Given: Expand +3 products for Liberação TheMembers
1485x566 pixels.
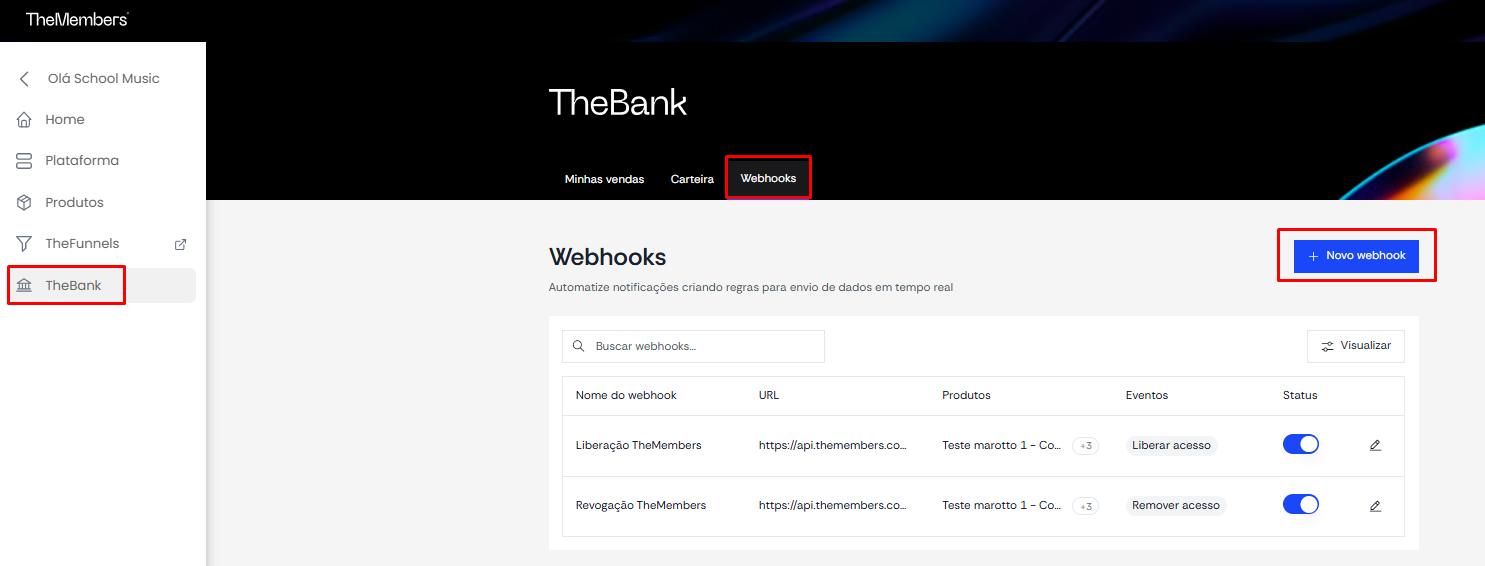Looking at the screenshot, I should point(1085,446).
